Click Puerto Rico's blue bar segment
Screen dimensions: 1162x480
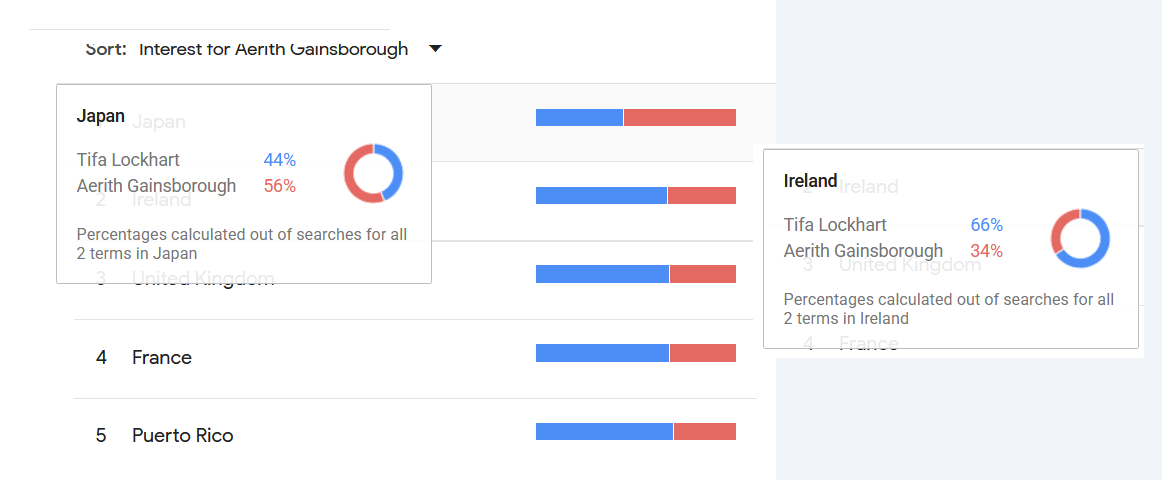tap(604, 431)
